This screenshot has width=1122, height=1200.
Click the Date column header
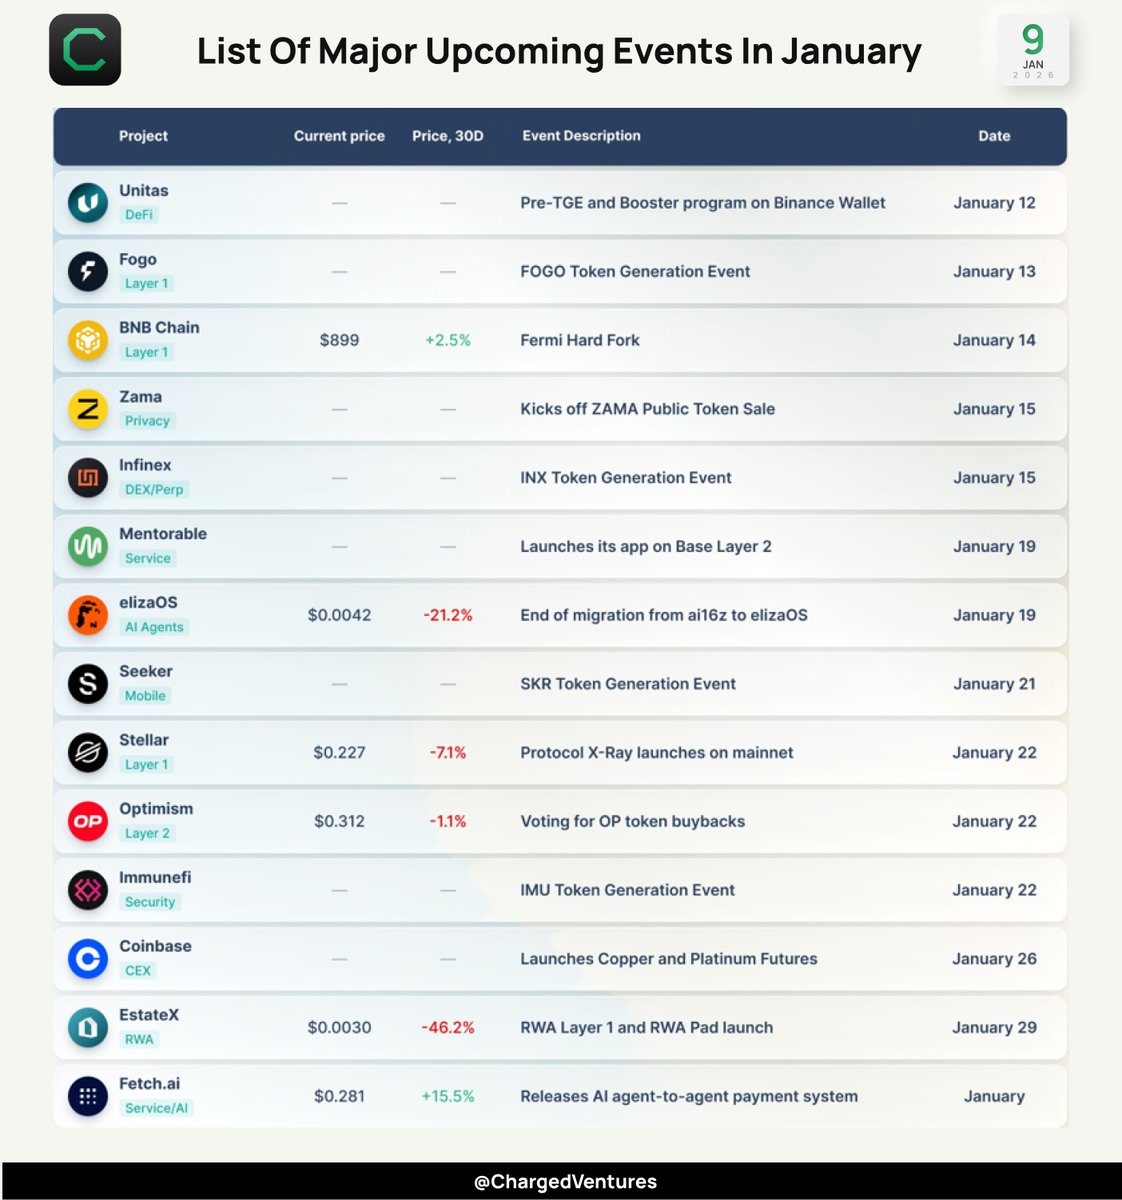click(994, 136)
